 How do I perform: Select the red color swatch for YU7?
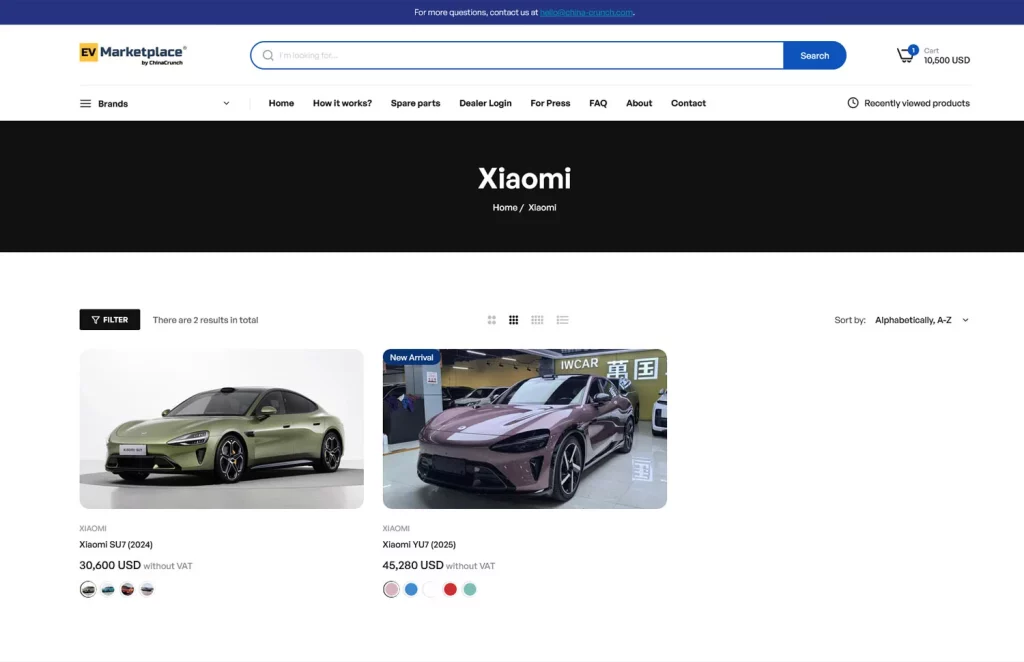(450, 590)
